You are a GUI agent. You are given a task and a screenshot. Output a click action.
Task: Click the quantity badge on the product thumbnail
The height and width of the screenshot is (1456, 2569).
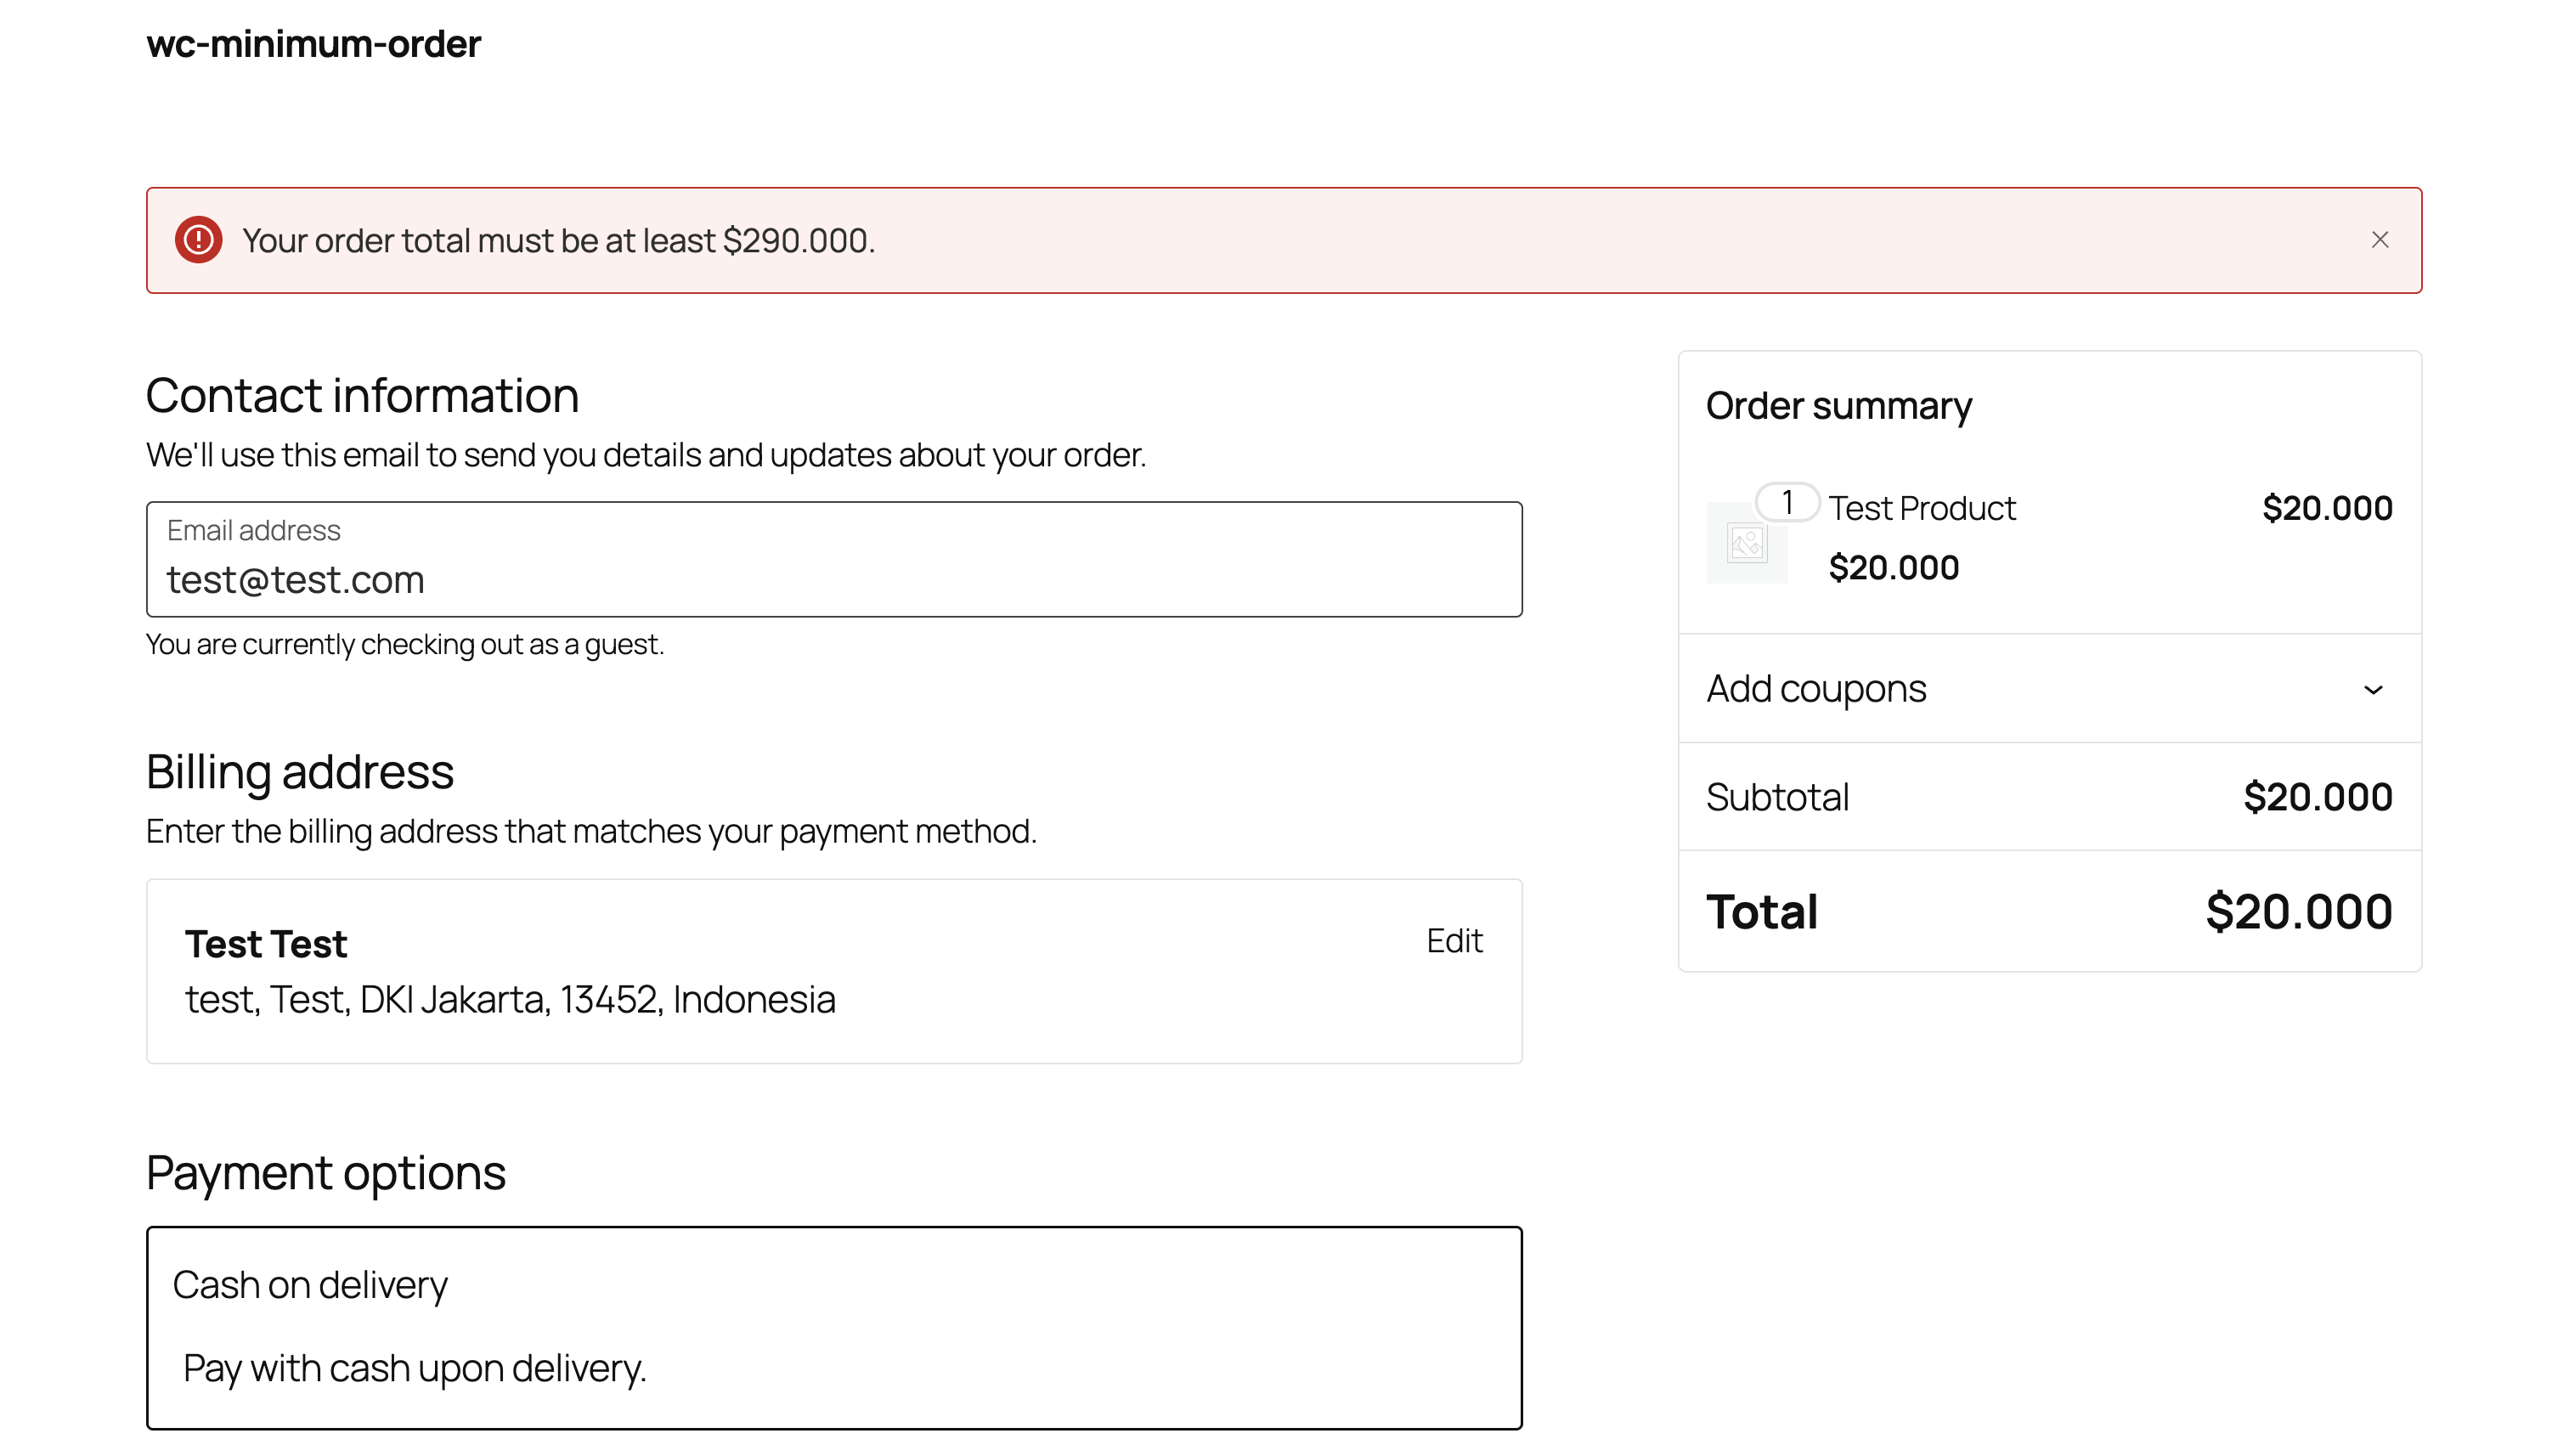(1787, 502)
